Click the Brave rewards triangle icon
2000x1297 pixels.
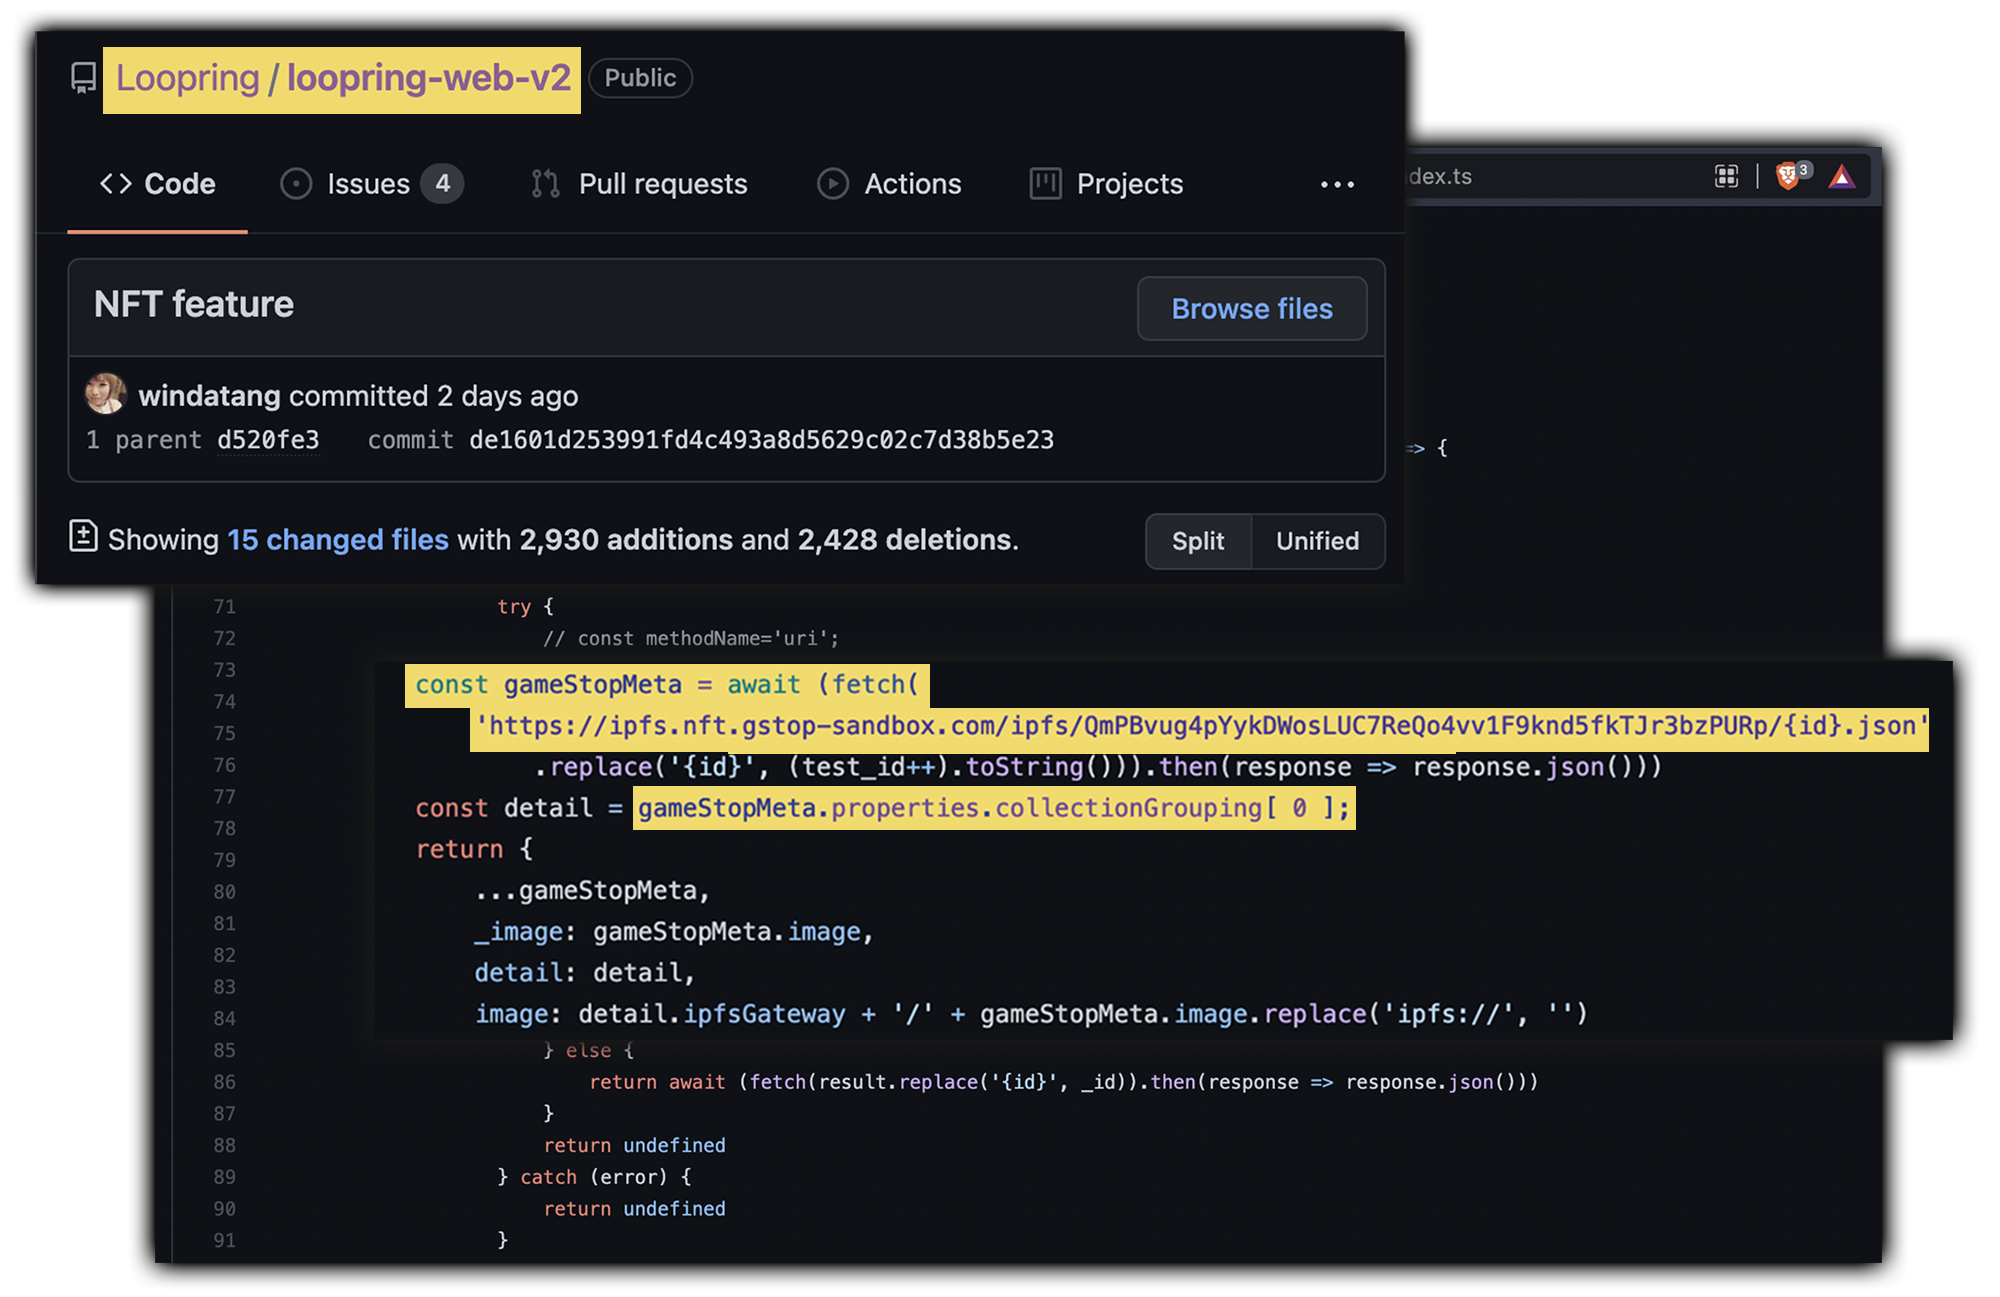(1842, 177)
